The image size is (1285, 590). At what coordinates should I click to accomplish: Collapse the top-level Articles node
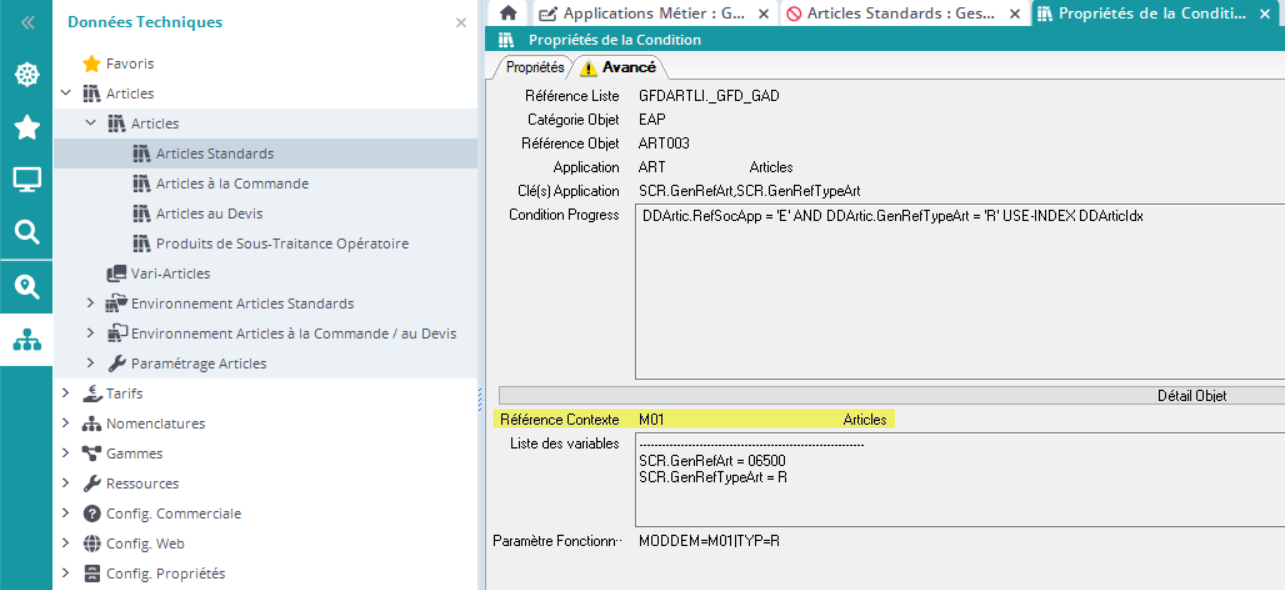click(66, 93)
